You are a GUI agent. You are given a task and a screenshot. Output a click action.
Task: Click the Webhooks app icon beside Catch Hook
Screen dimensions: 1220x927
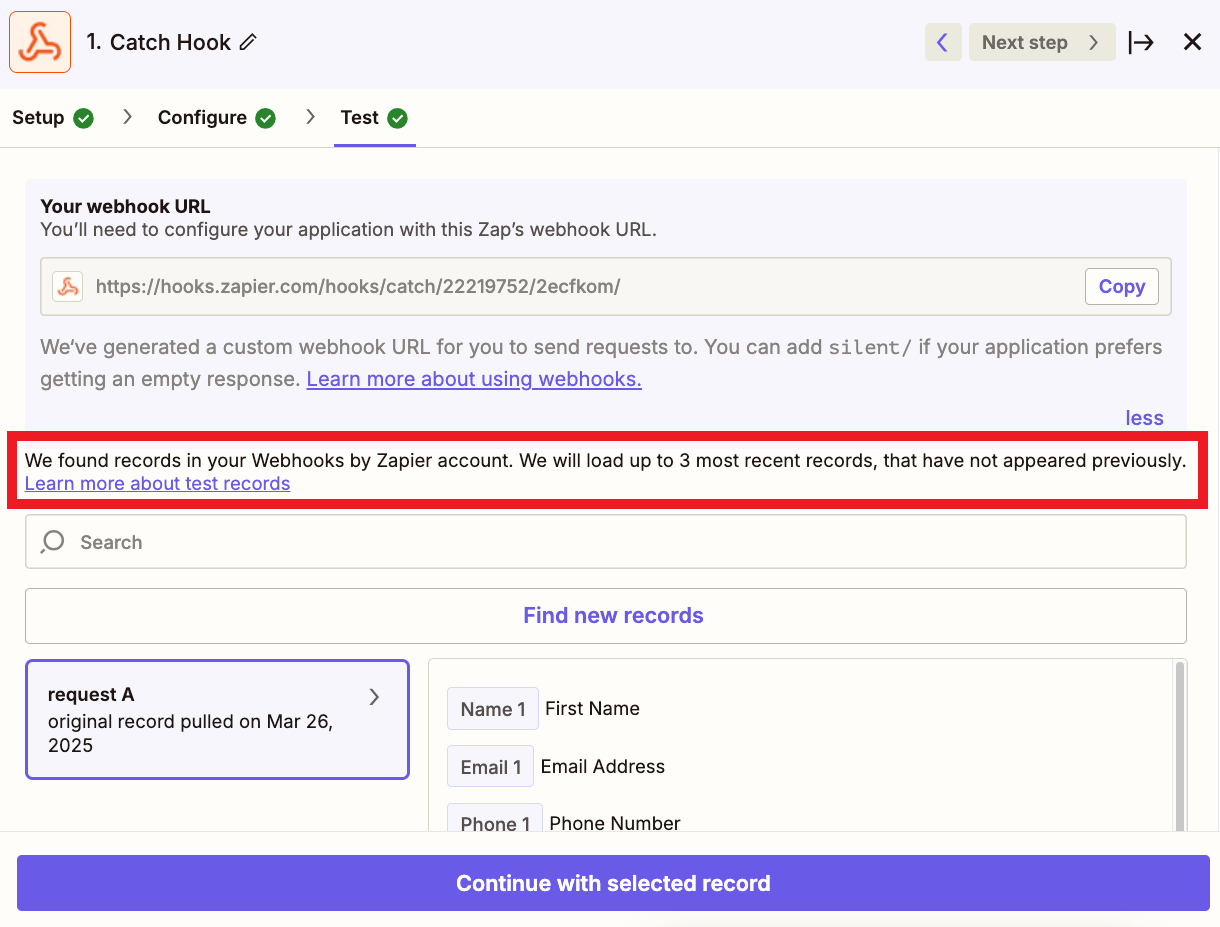tap(40, 42)
